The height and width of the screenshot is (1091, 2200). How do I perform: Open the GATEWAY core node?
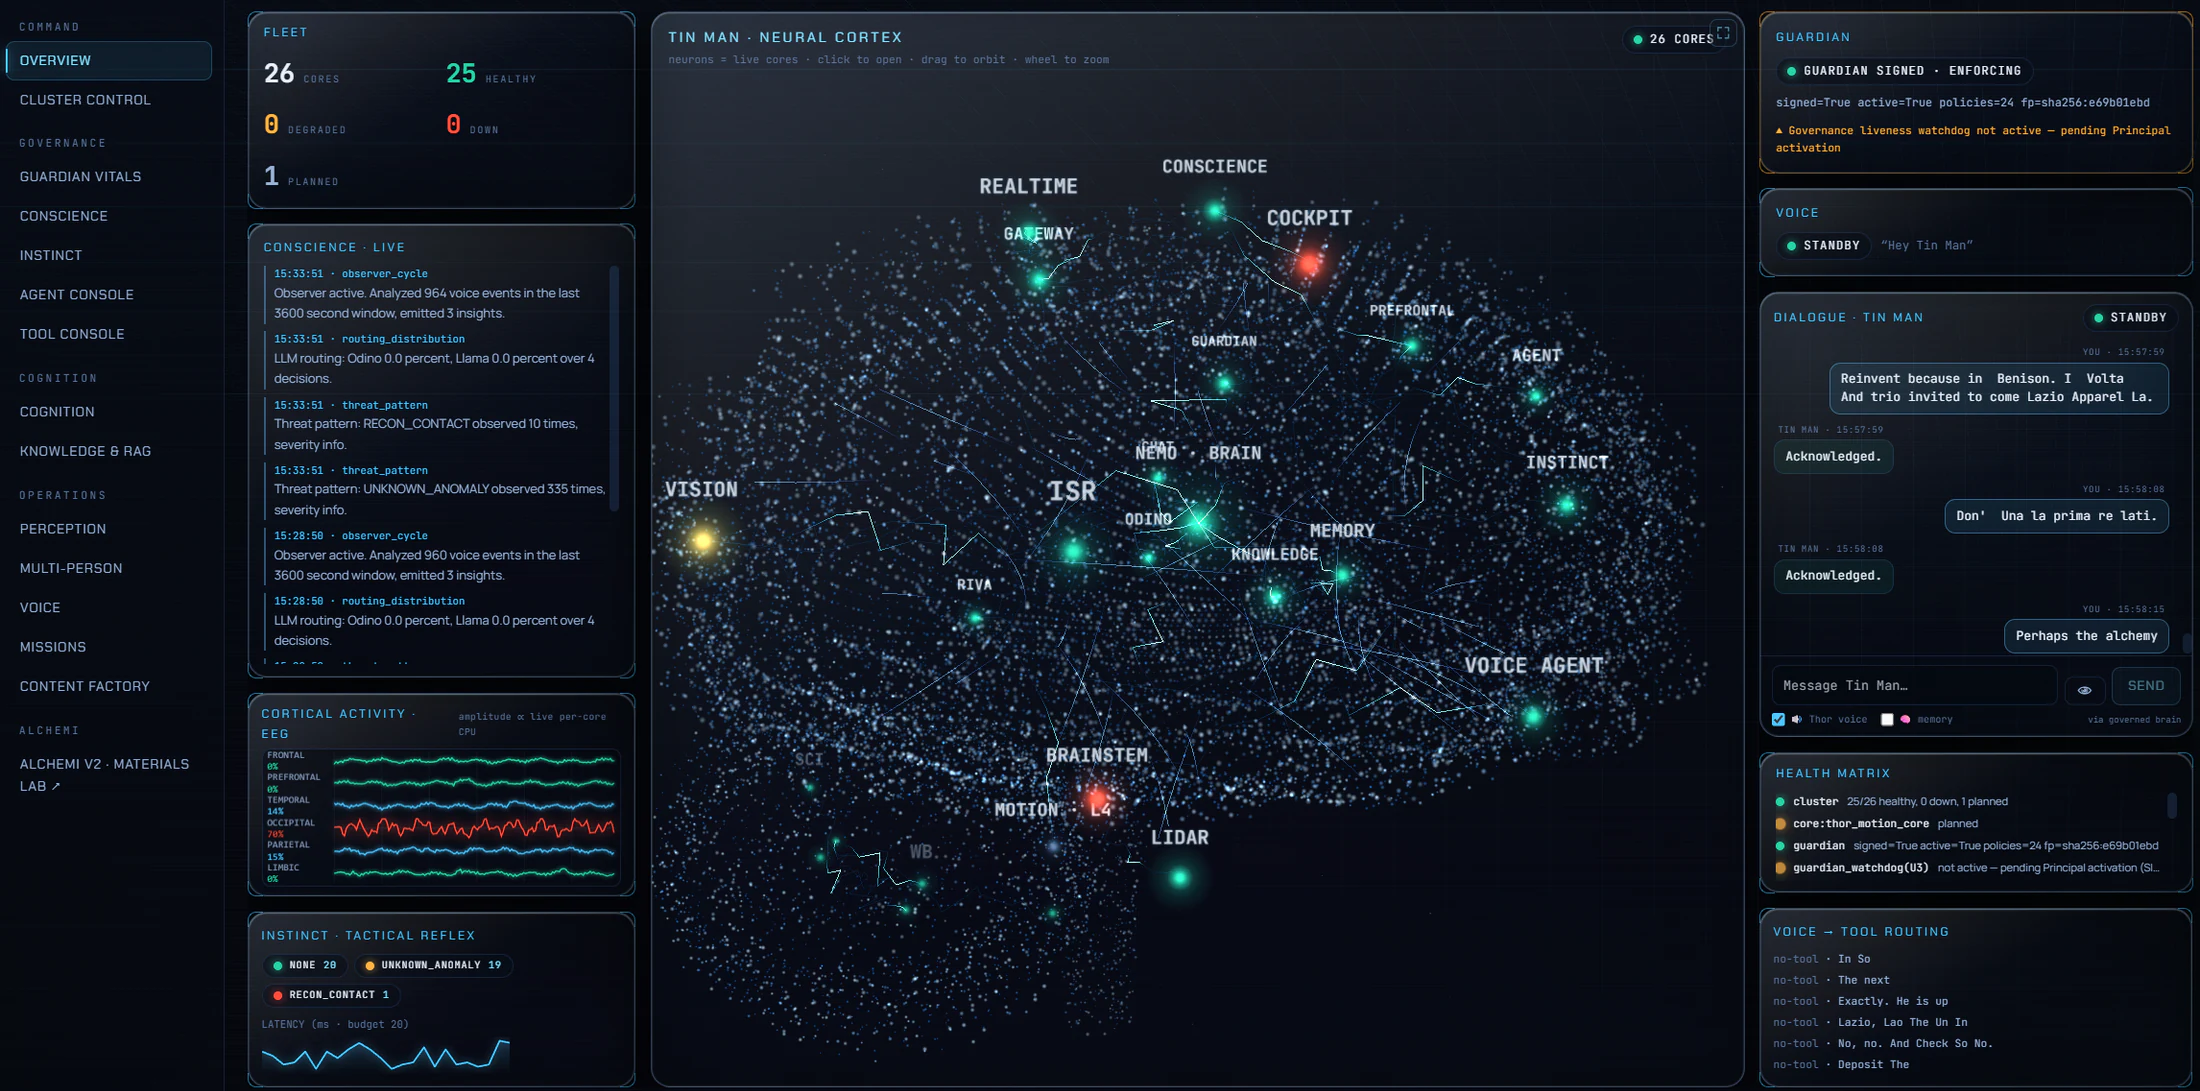[x=1039, y=279]
